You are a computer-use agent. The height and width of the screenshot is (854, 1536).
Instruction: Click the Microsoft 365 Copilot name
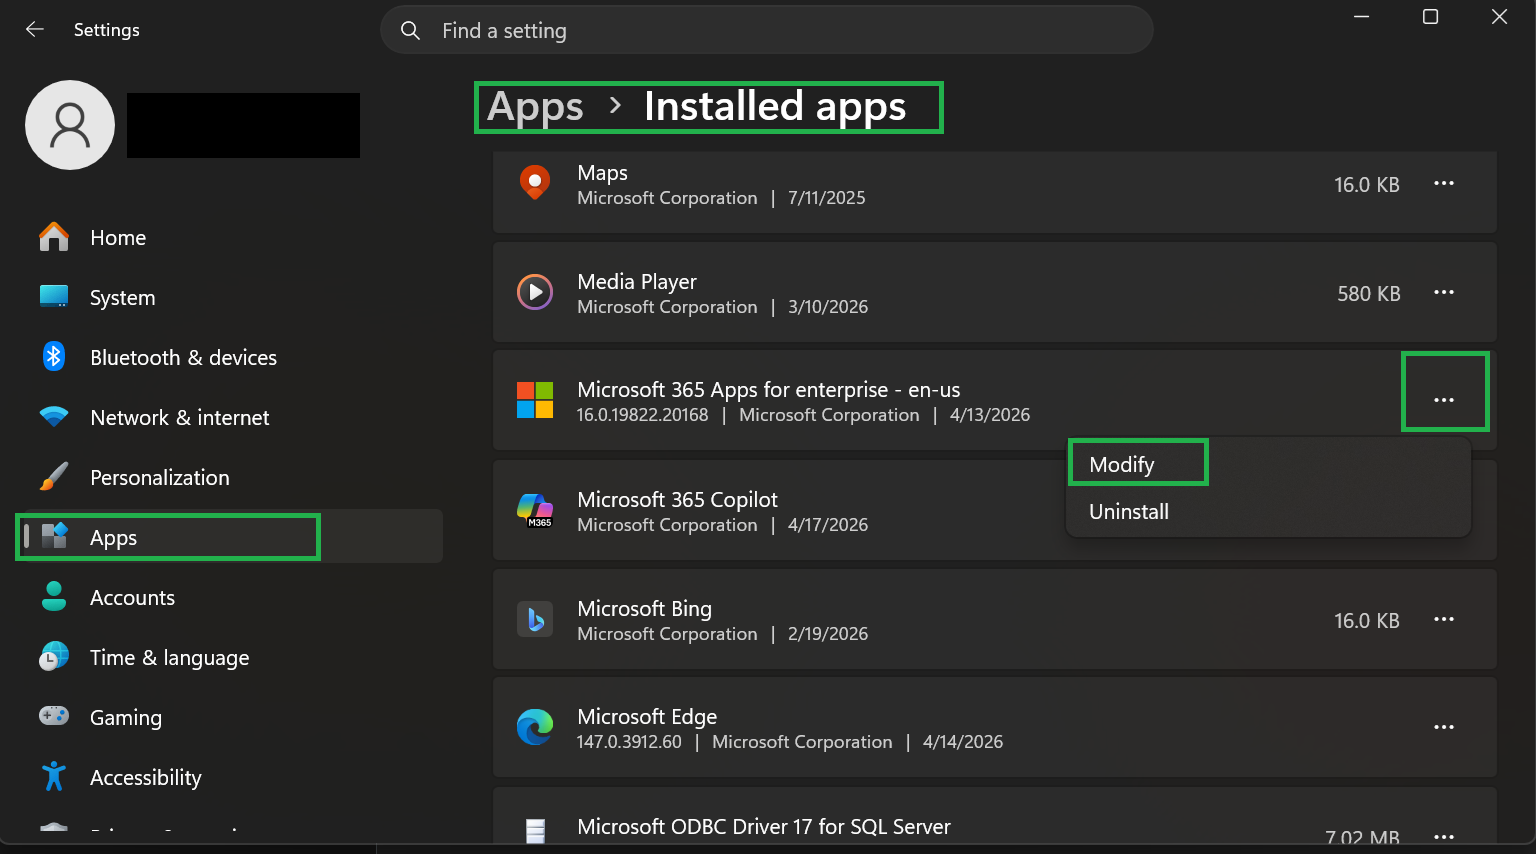[677, 500]
